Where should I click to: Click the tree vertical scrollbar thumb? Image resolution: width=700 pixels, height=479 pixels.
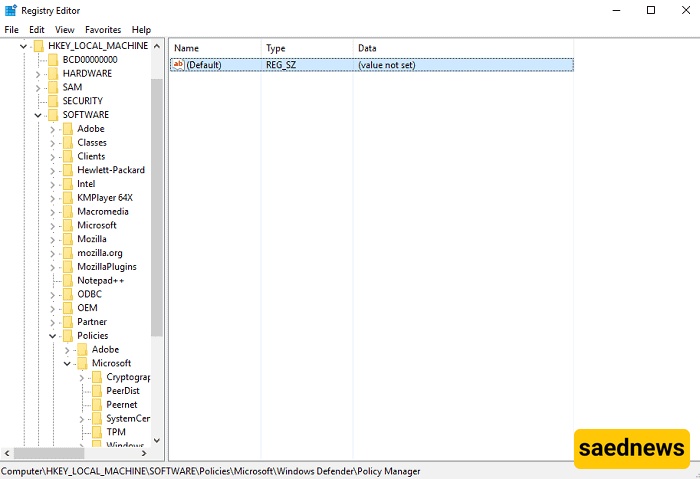(x=157, y=208)
